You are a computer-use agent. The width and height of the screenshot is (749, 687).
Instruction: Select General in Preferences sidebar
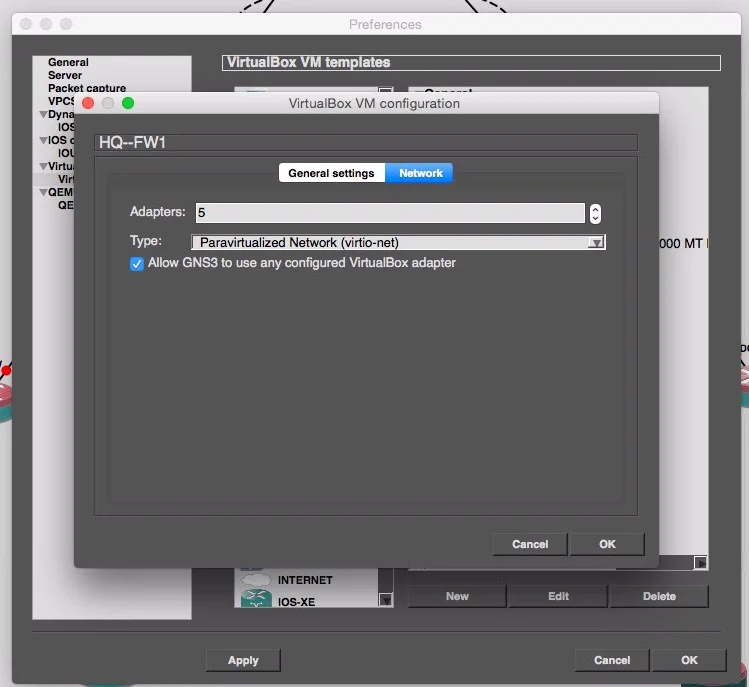[68, 62]
